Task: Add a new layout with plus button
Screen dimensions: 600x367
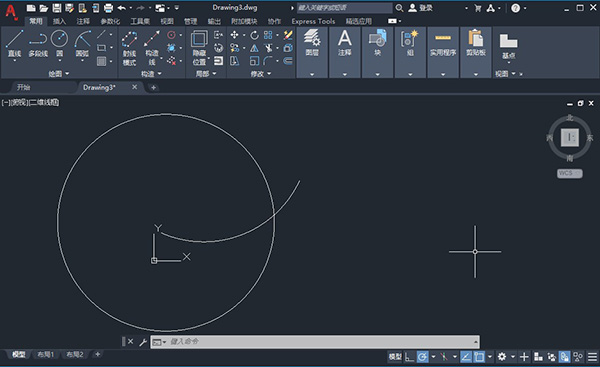Action: coord(98,354)
